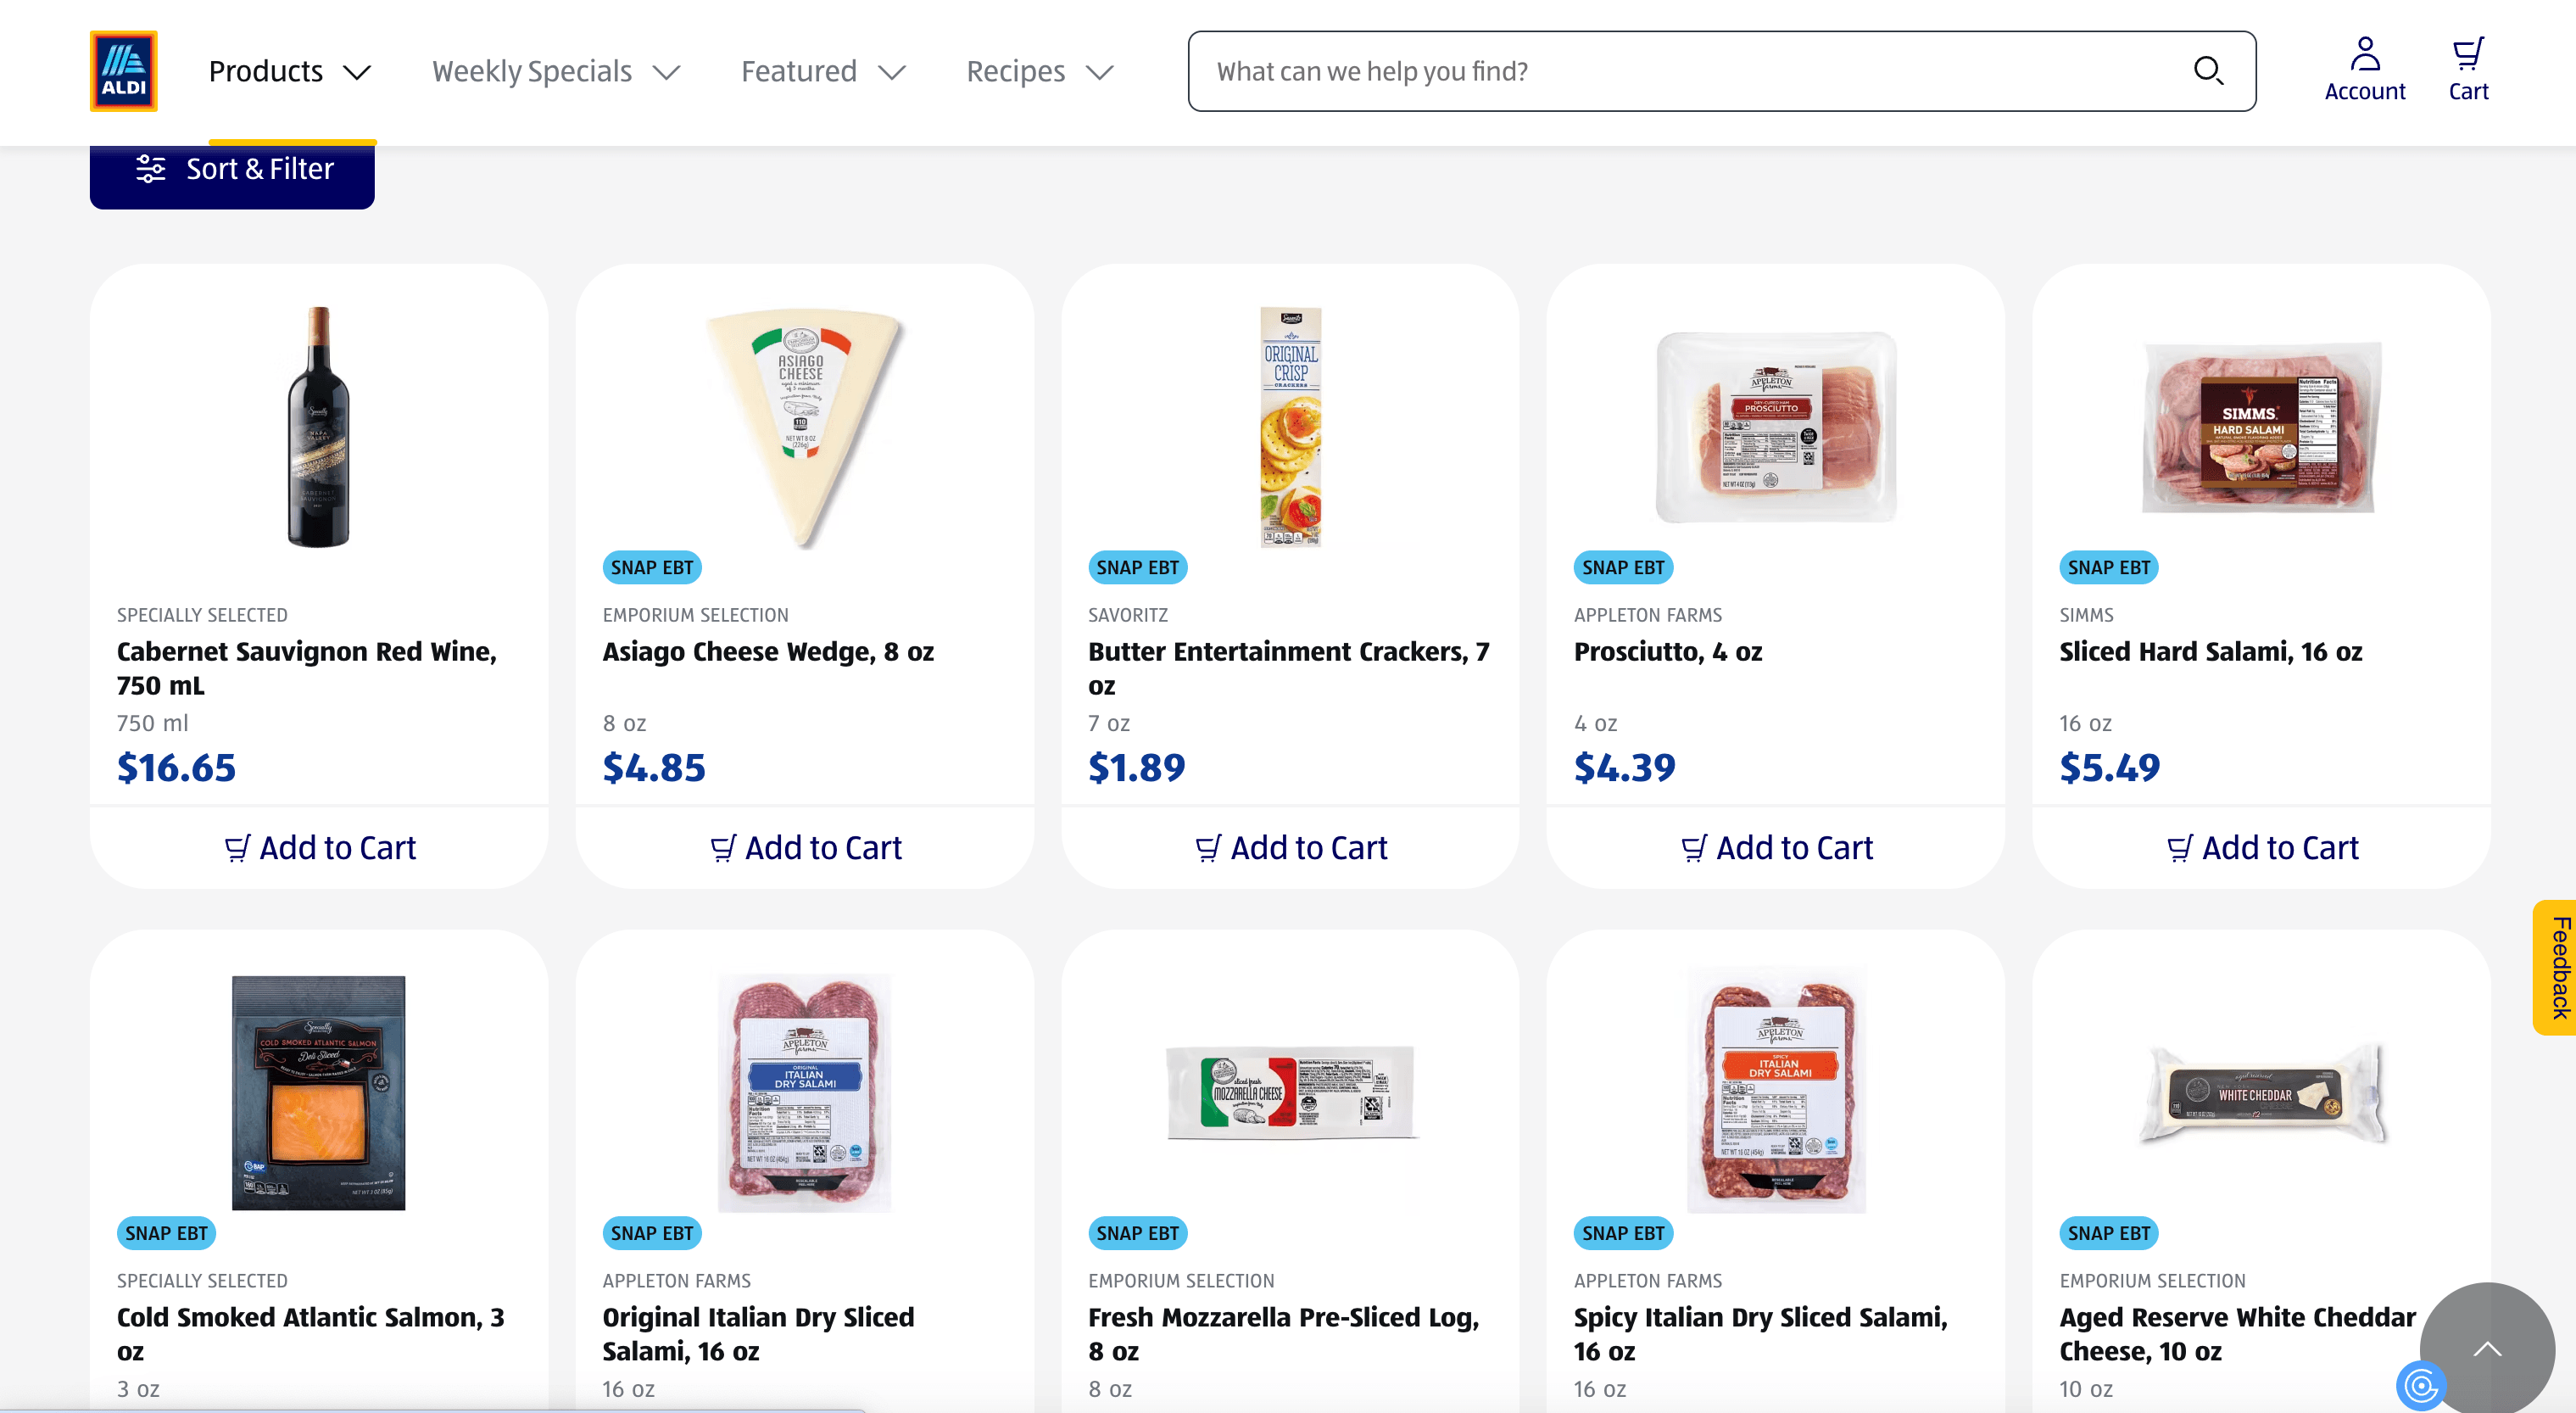Expand the Products dropdown menu
The image size is (2576, 1413).
[x=289, y=72]
